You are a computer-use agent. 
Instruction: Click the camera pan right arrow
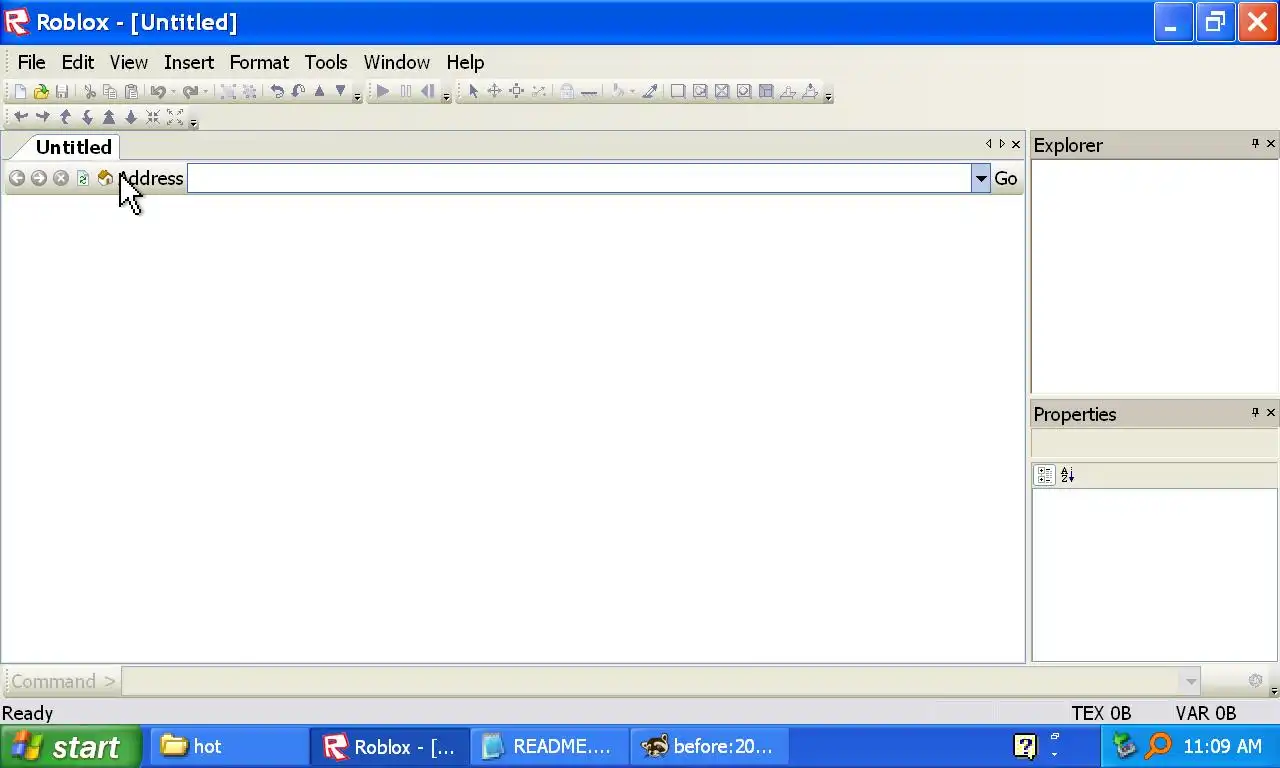(x=42, y=117)
